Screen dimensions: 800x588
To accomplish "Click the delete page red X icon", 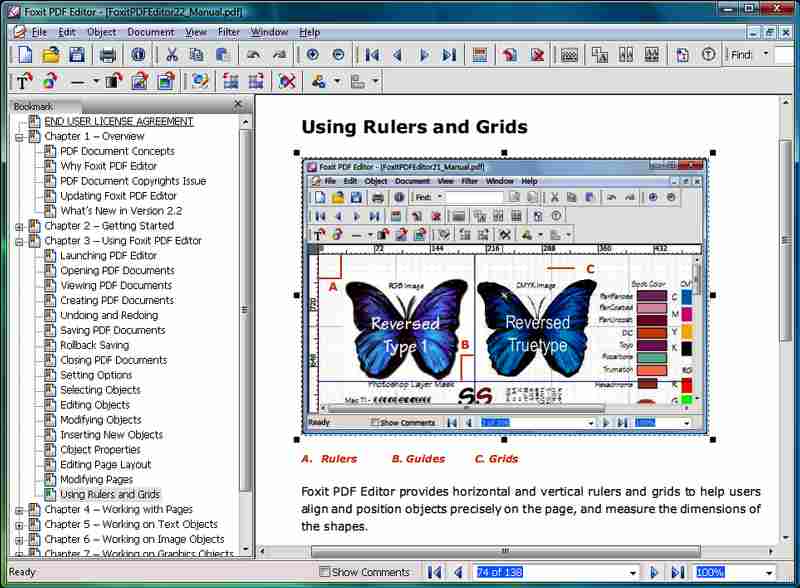I will point(537,55).
